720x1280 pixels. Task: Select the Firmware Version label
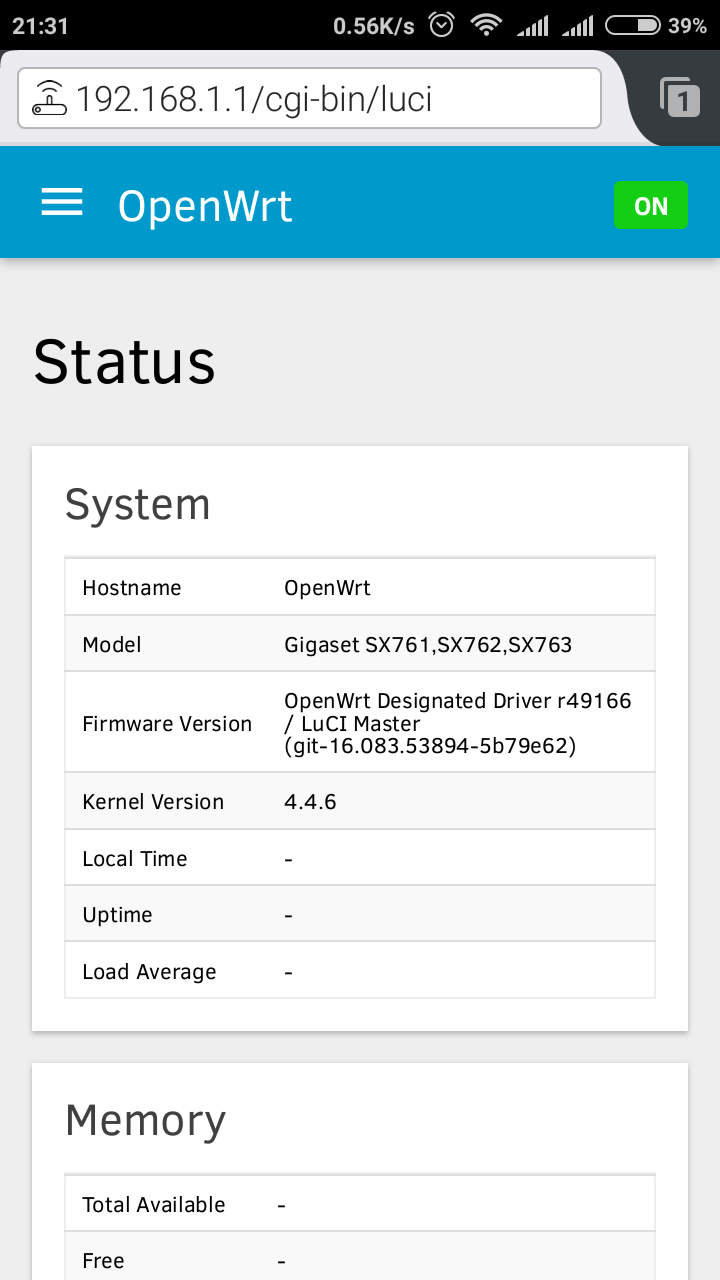(167, 724)
